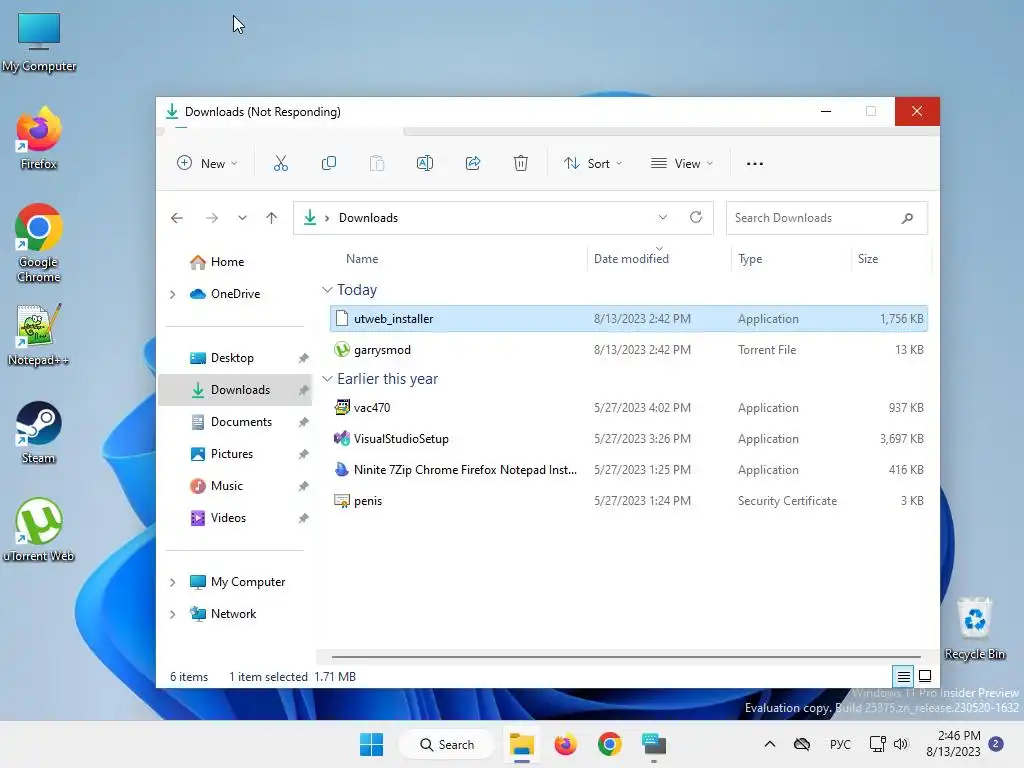This screenshot has height=768, width=1024.
Task: Select the garrysmod torrent file
Action: [629, 350]
